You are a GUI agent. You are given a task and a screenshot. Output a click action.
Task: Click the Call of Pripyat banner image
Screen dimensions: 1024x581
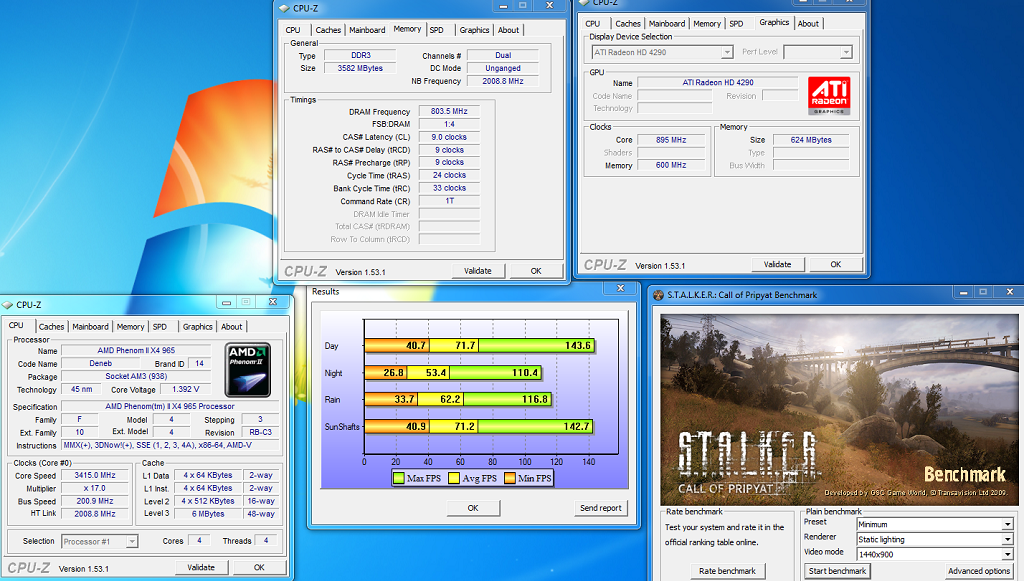click(x=838, y=408)
